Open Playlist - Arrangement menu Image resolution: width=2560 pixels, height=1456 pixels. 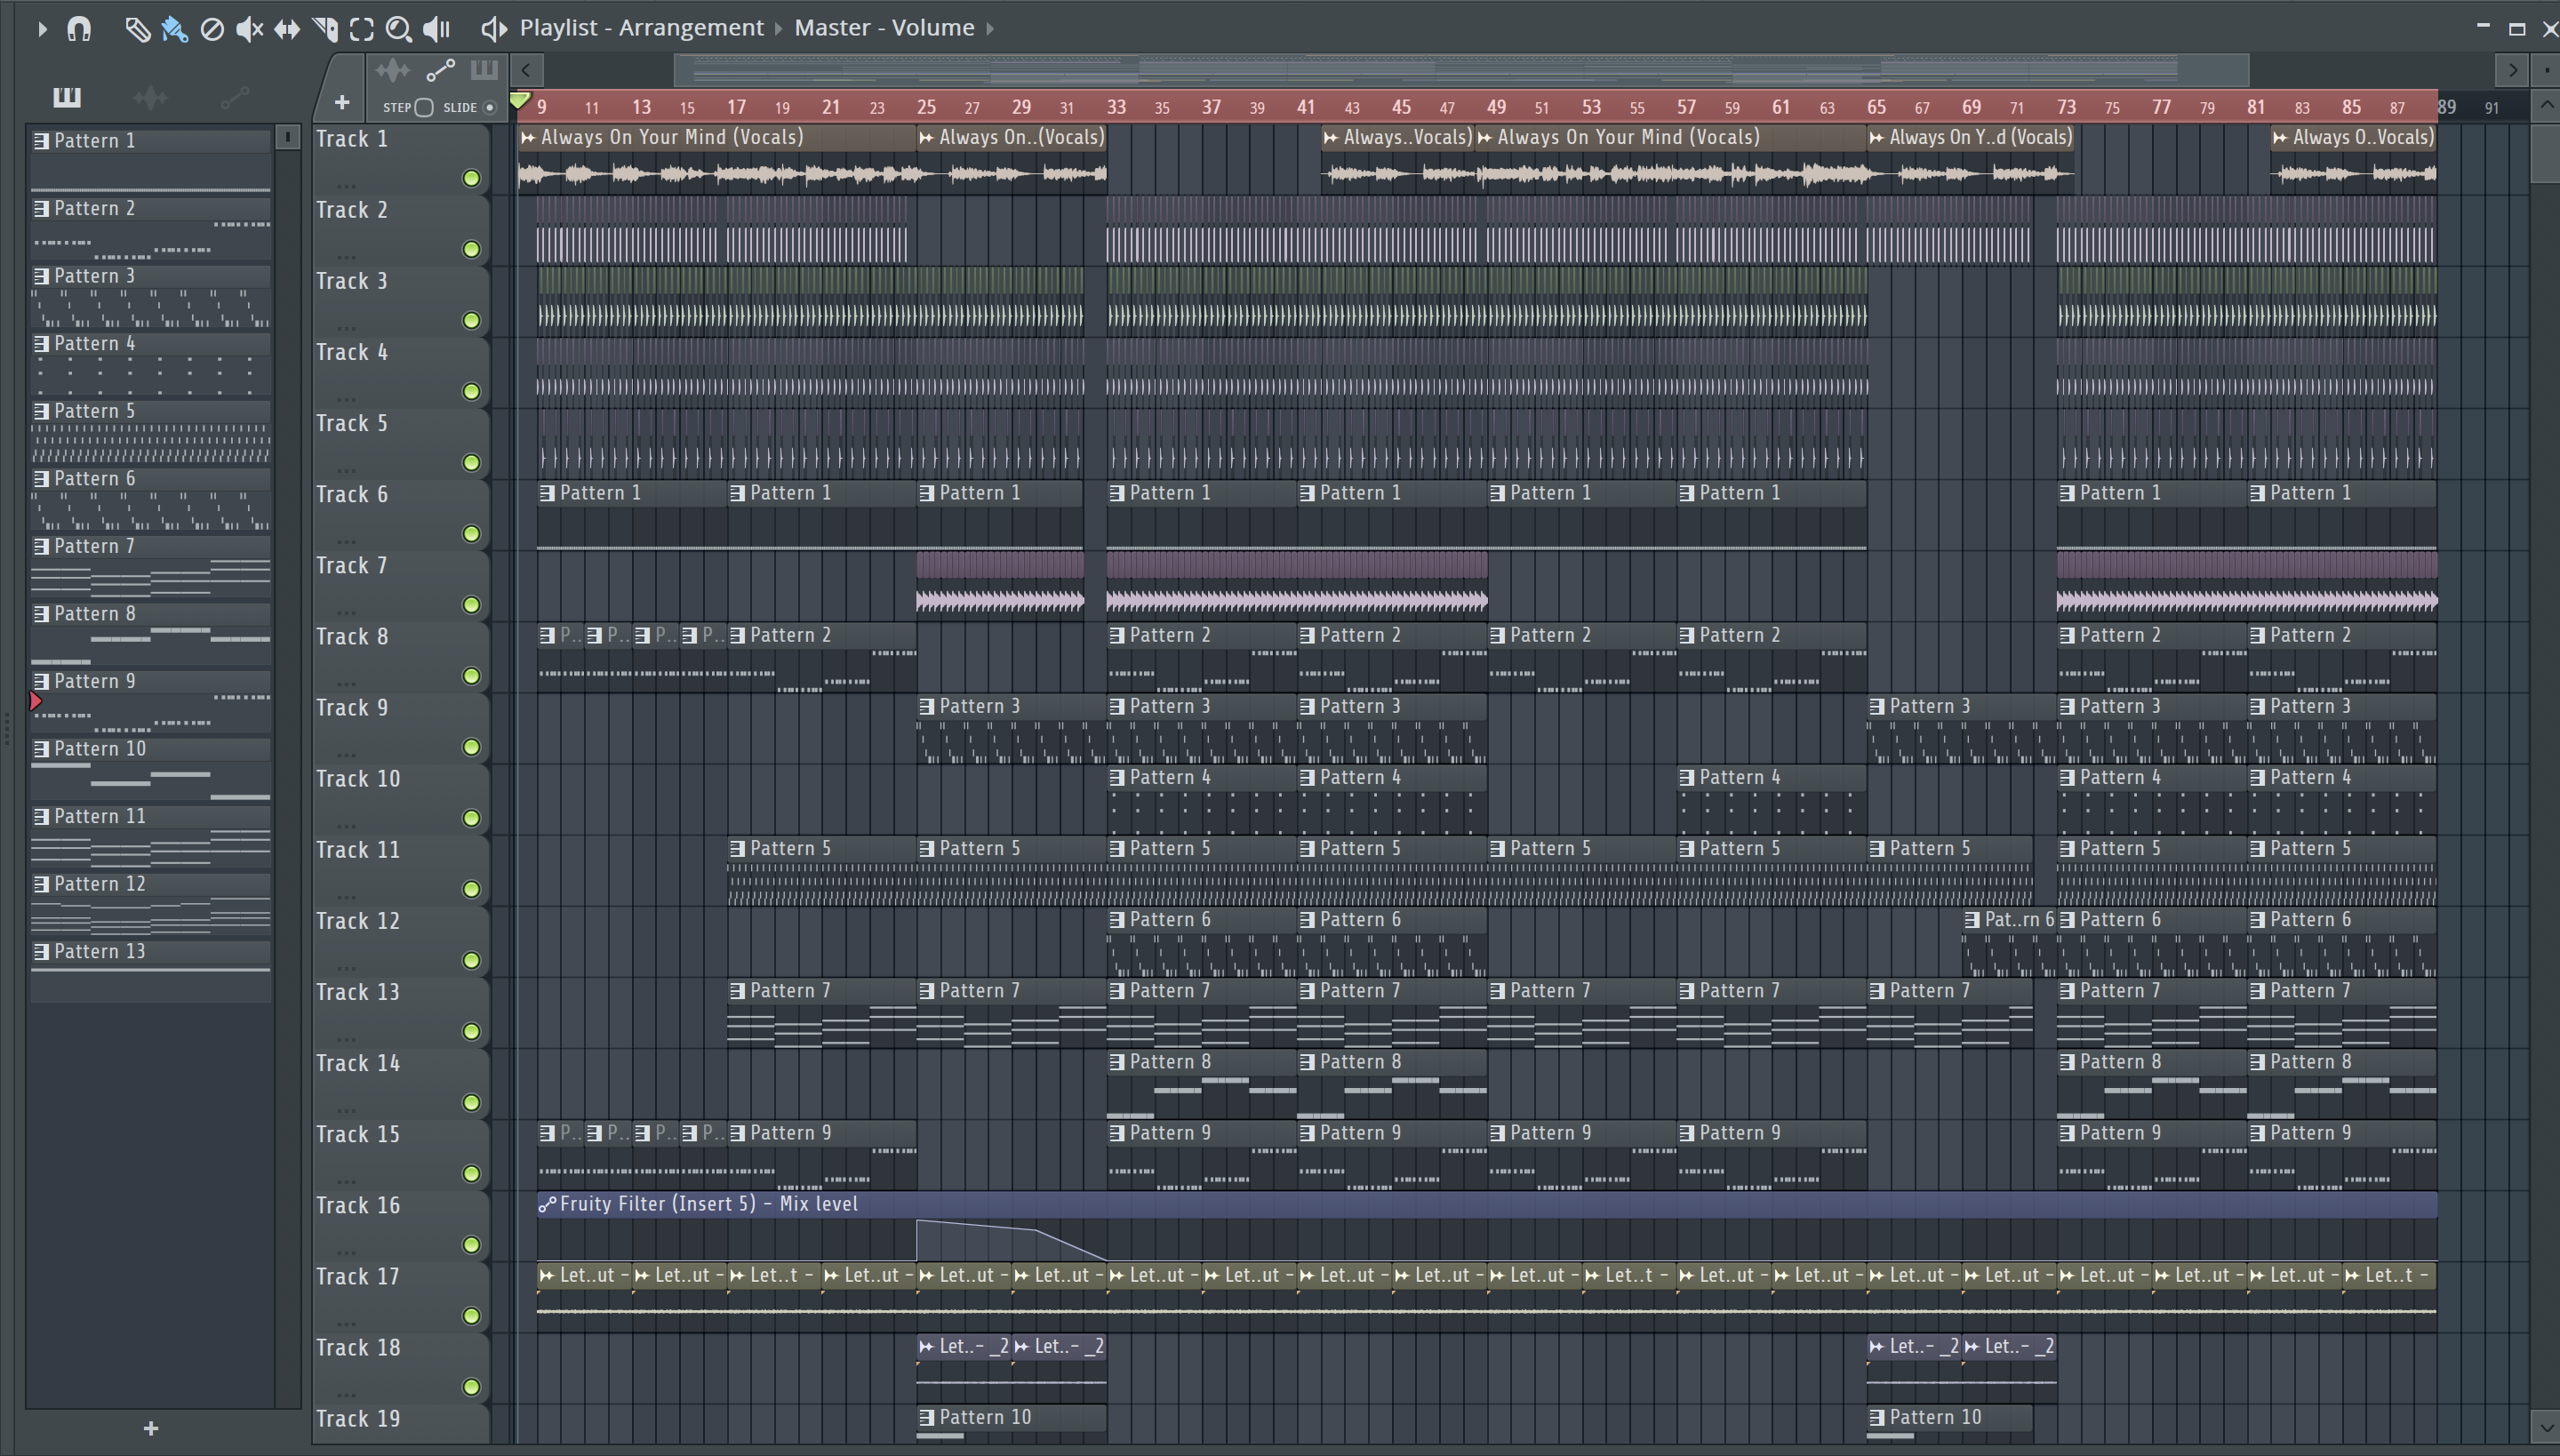pyautogui.click(x=641, y=28)
